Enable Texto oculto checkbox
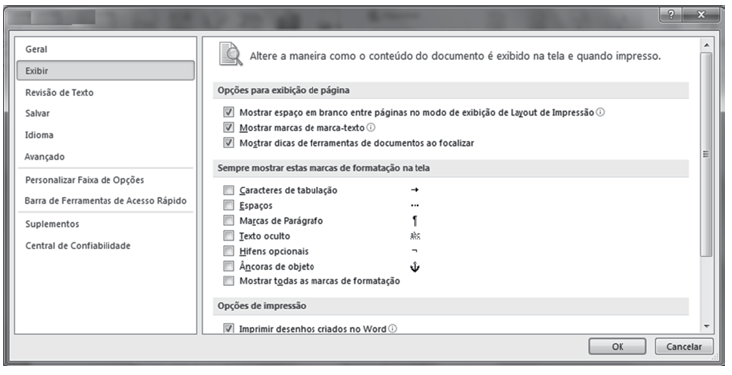 [x=228, y=236]
